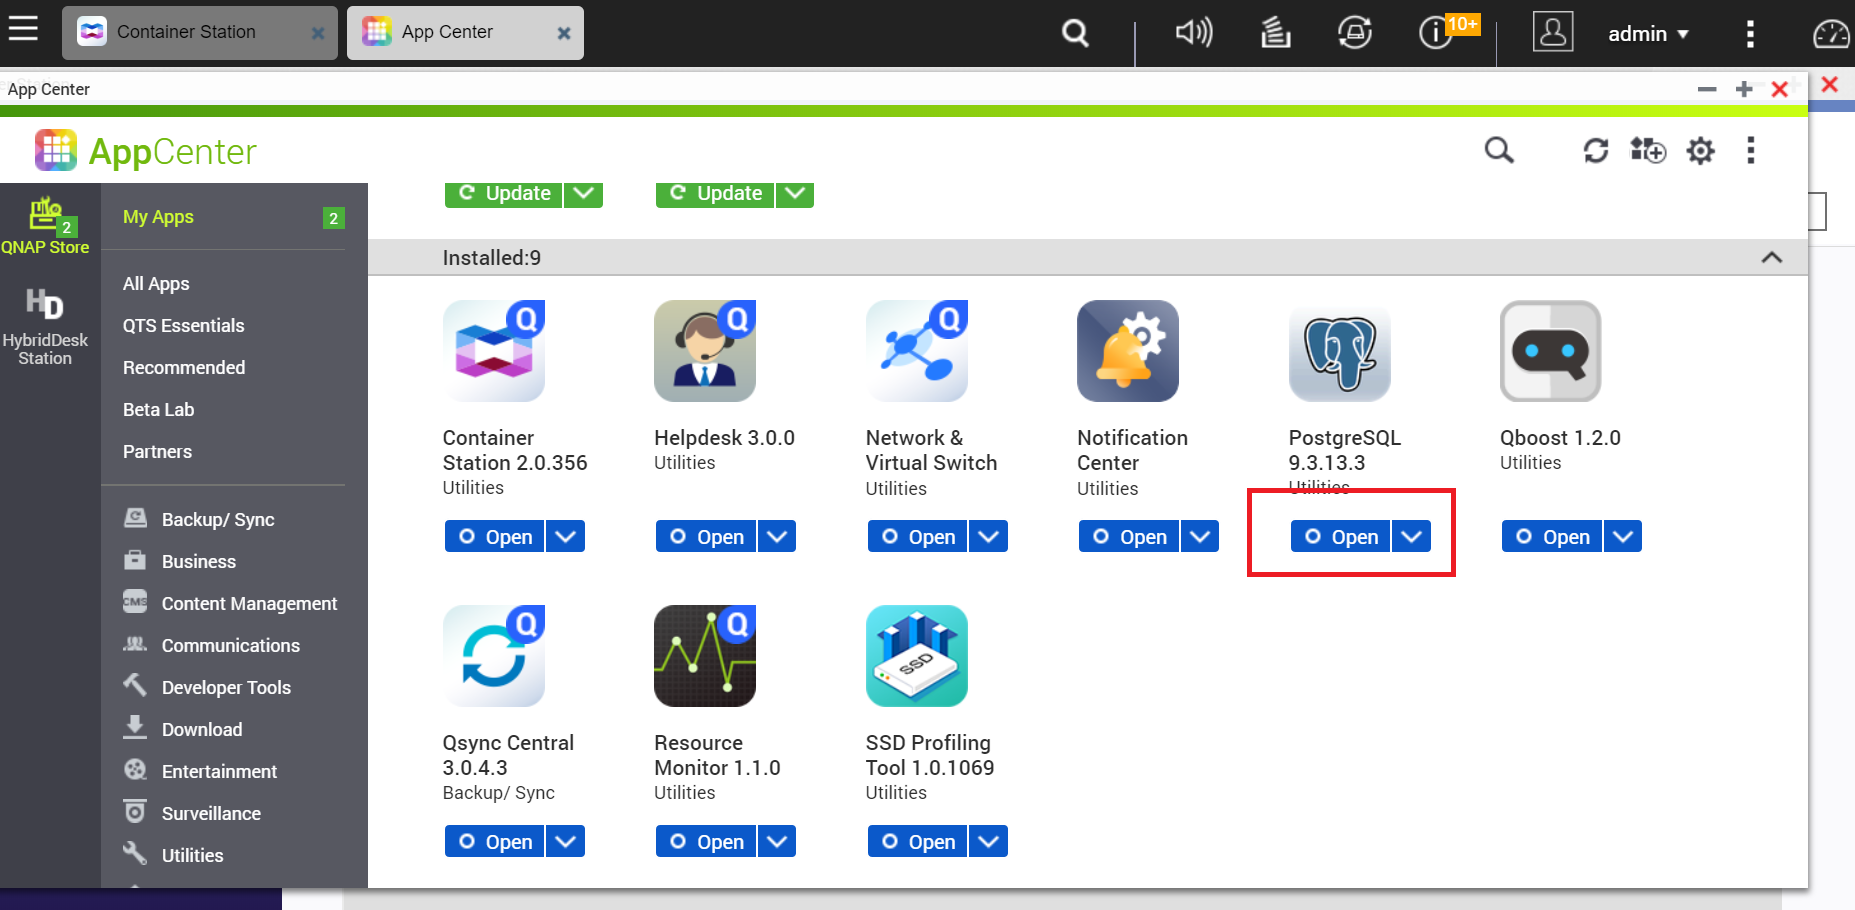Open App Center settings gear
The image size is (1855, 910).
tap(1700, 151)
